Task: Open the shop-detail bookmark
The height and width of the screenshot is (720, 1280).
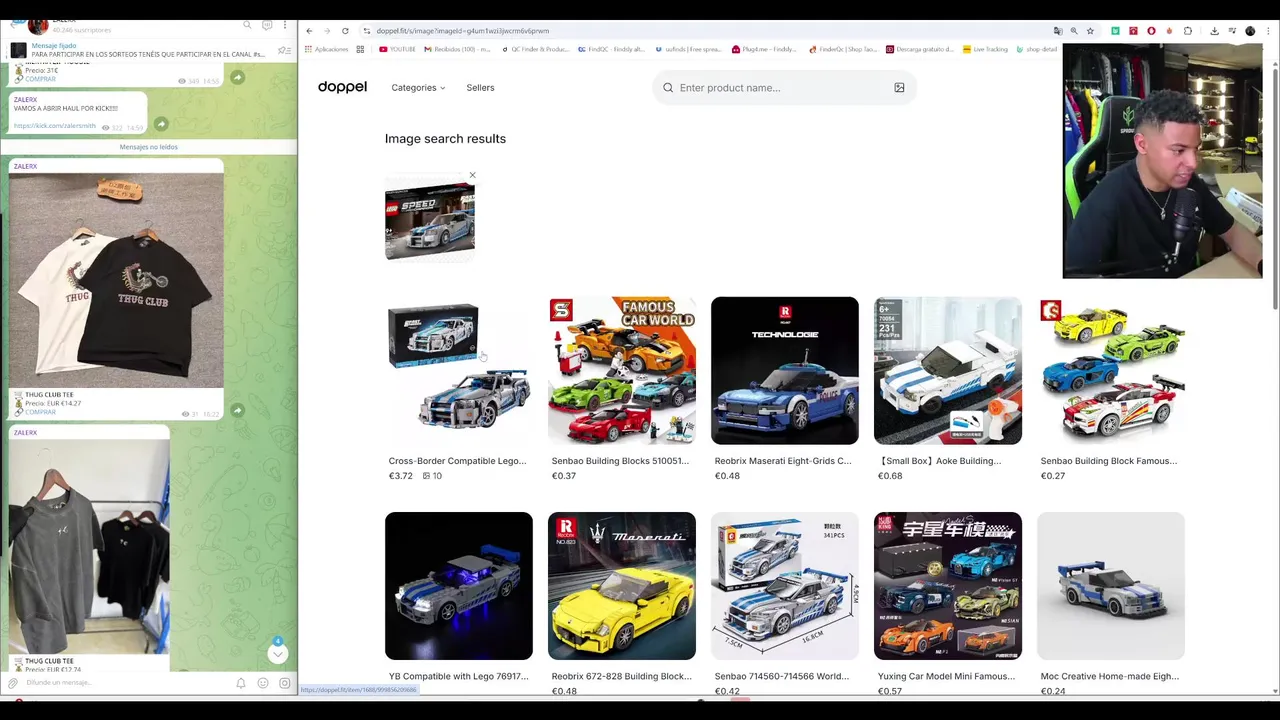Action: pos(1037,49)
